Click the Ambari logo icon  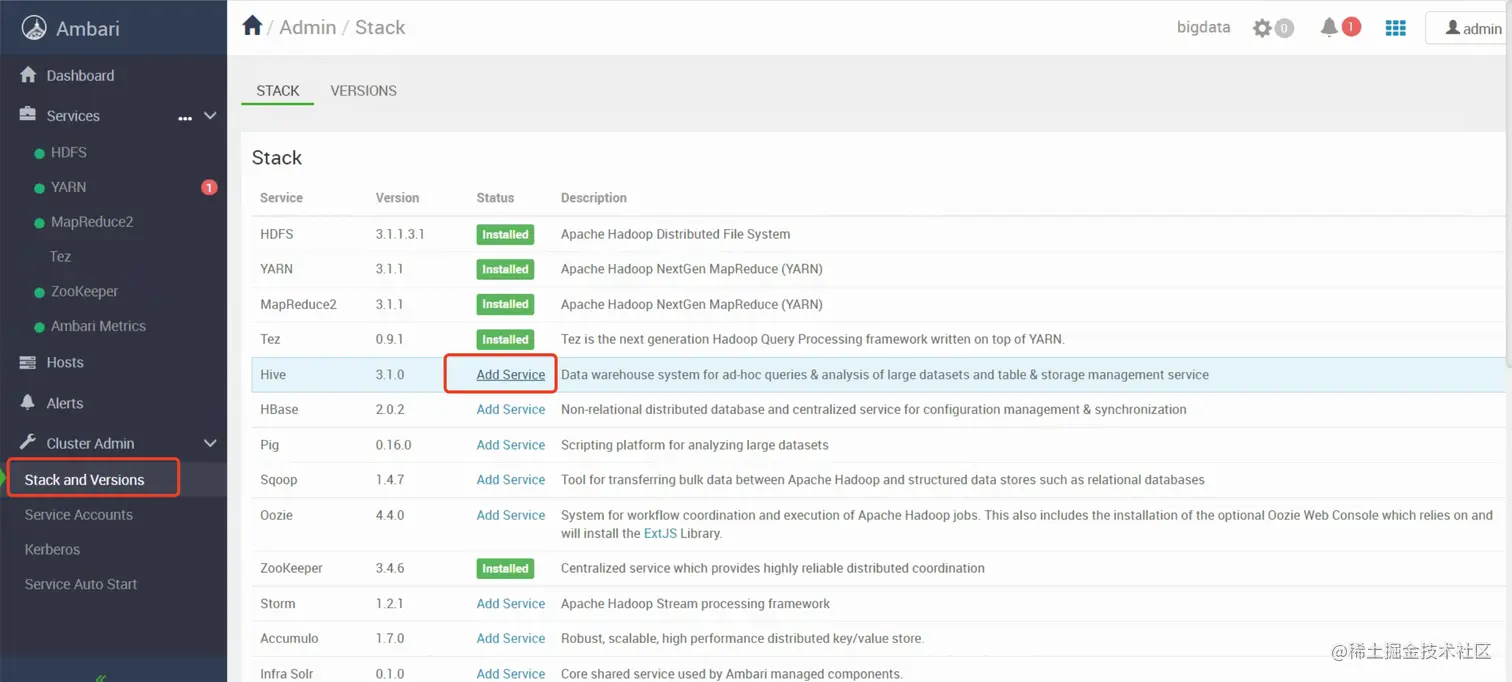(34, 28)
